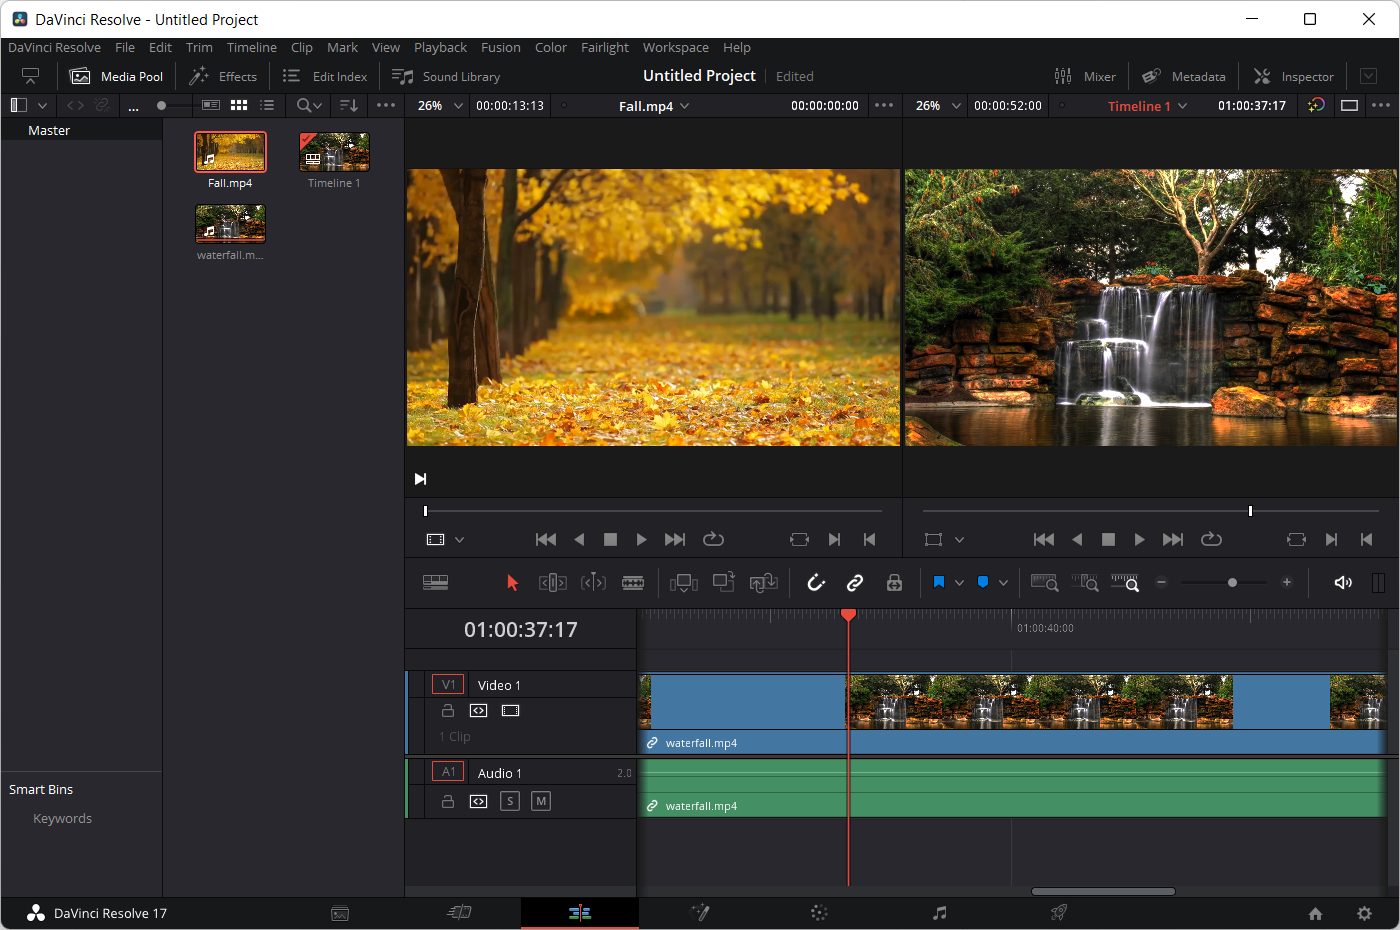This screenshot has width=1400, height=930.
Task: Open the Edit Index panel
Action: 325,76
